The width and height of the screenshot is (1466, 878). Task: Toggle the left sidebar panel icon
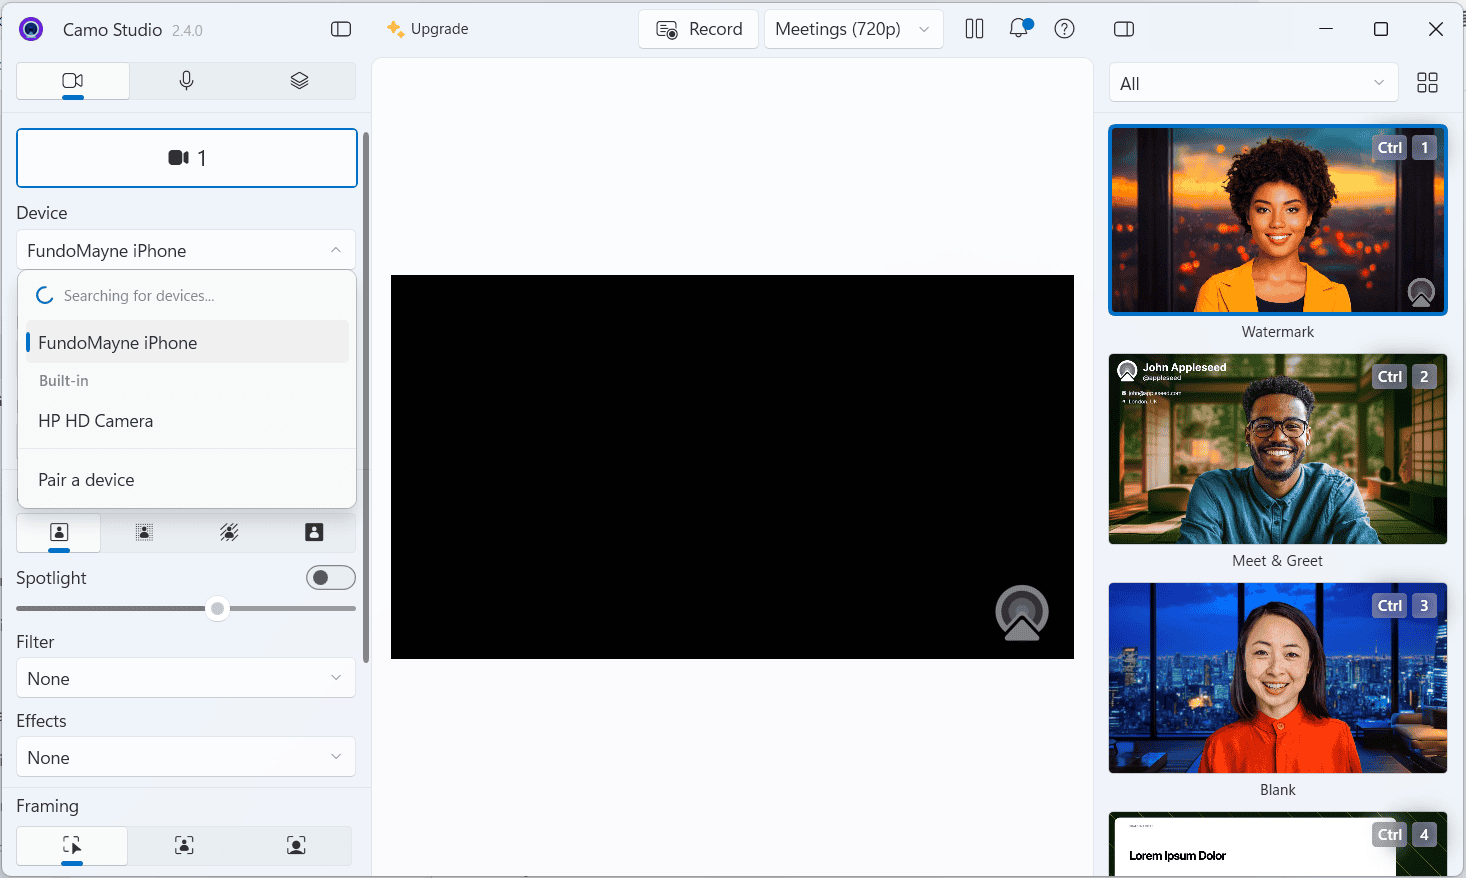pyautogui.click(x=341, y=29)
